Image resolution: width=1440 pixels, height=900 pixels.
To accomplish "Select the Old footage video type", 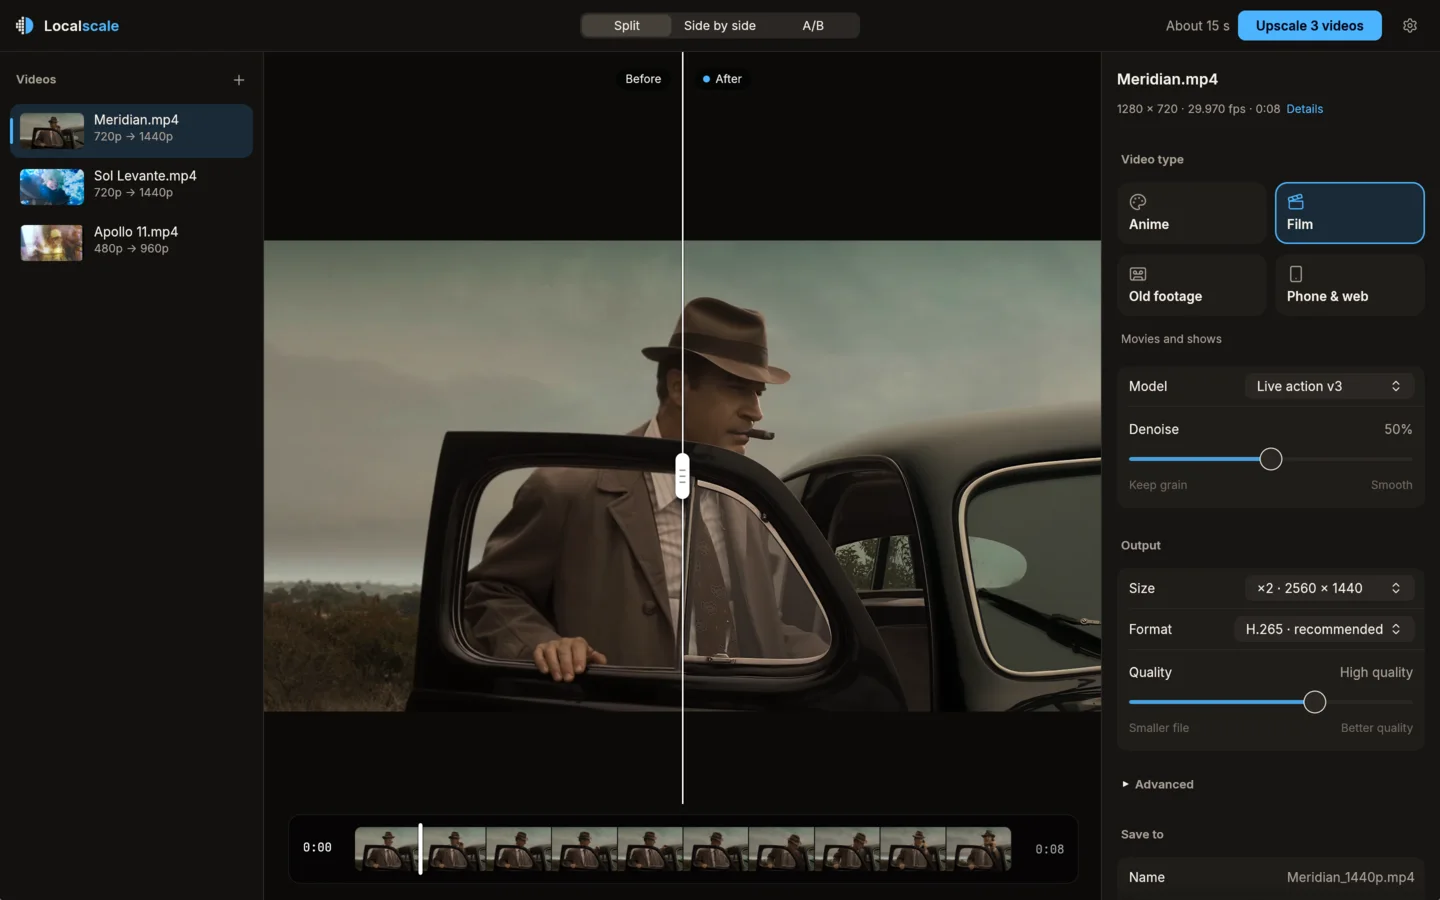I will coord(1191,285).
